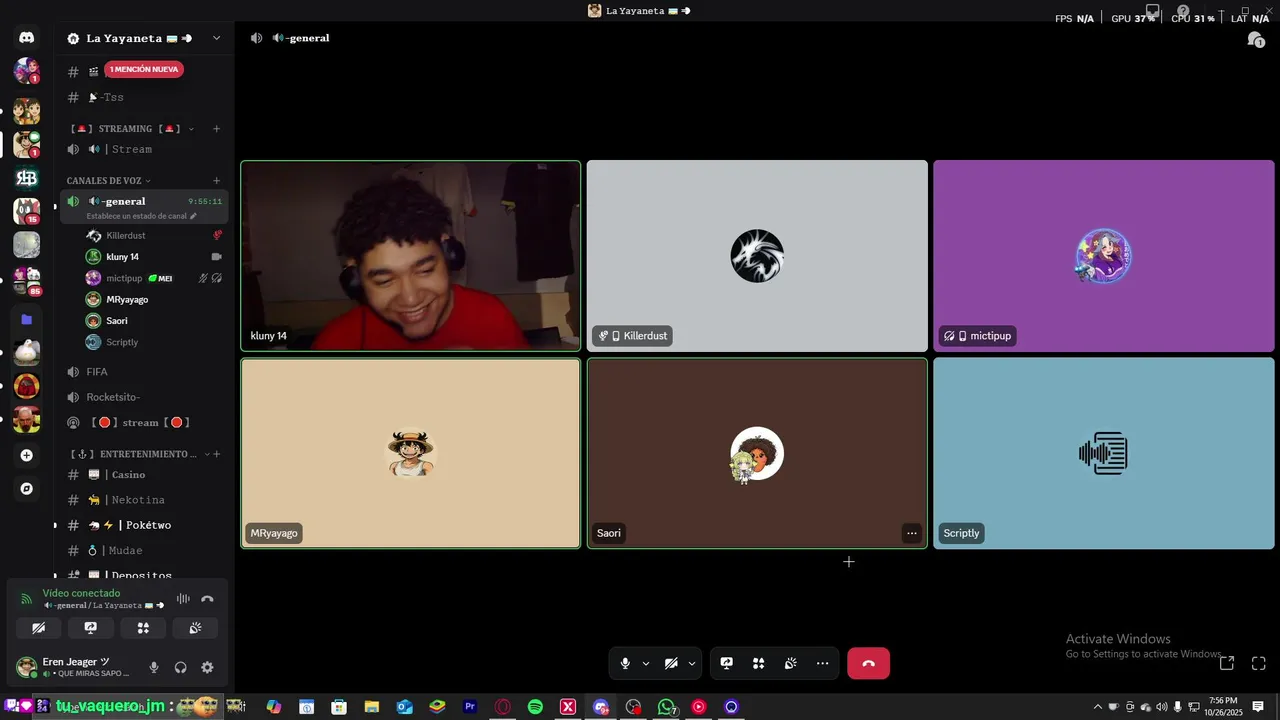Open the | Mudae channel
Viewport: 1280px width, 720px height.
point(144,550)
